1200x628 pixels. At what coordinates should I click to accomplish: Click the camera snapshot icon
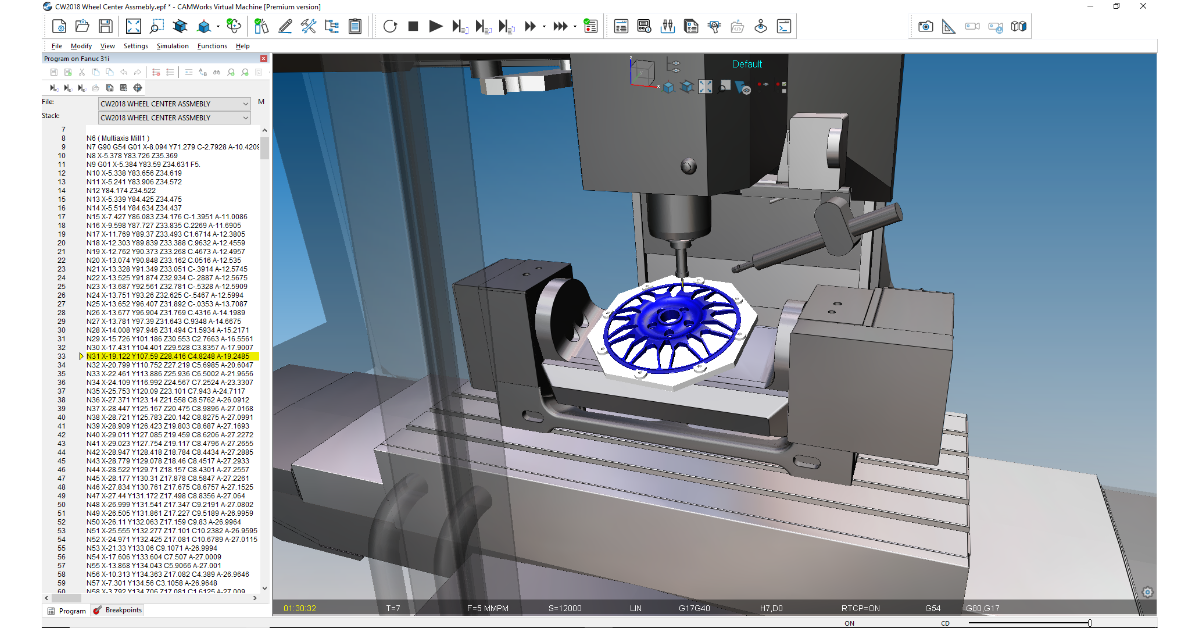click(926, 27)
